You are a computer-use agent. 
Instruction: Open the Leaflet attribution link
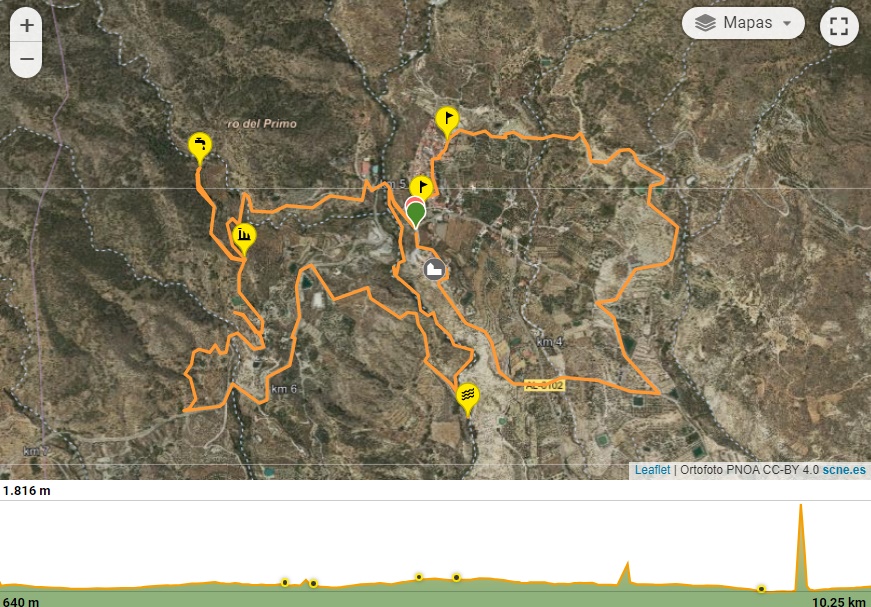tap(652, 470)
